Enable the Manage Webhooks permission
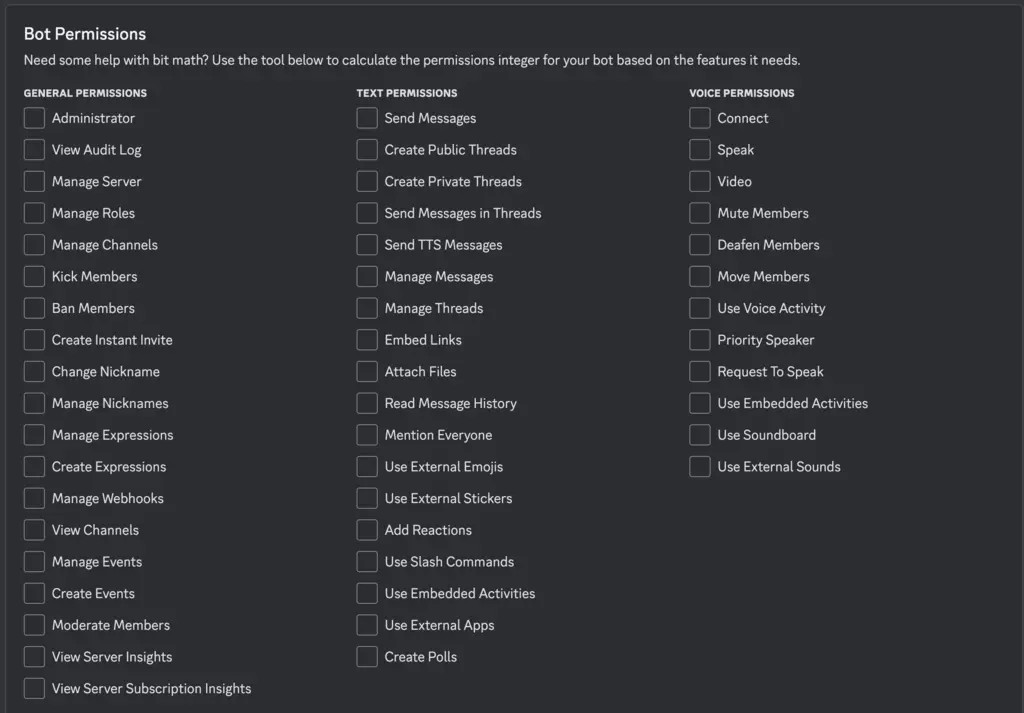 pyautogui.click(x=33, y=498)
